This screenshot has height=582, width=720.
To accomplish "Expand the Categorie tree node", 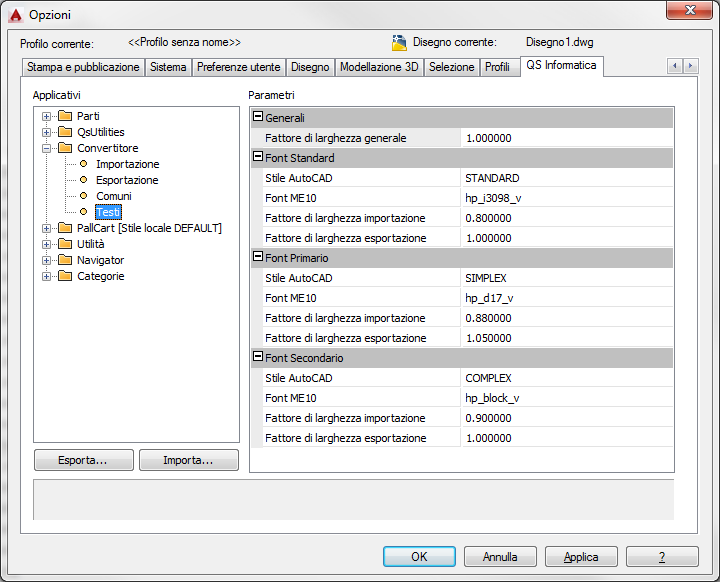I will click(x=46, y=277).
